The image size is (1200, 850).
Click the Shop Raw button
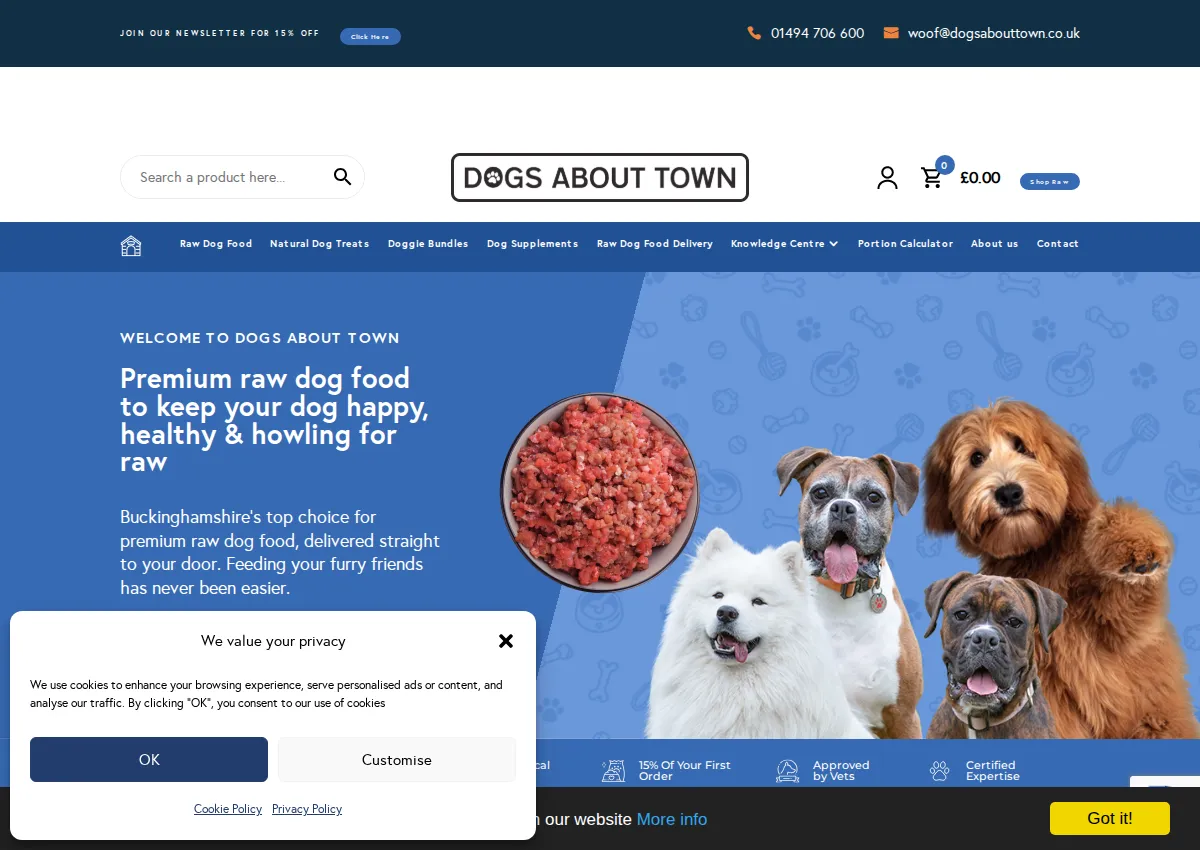pyautogui.click(x=1050, y=181)
